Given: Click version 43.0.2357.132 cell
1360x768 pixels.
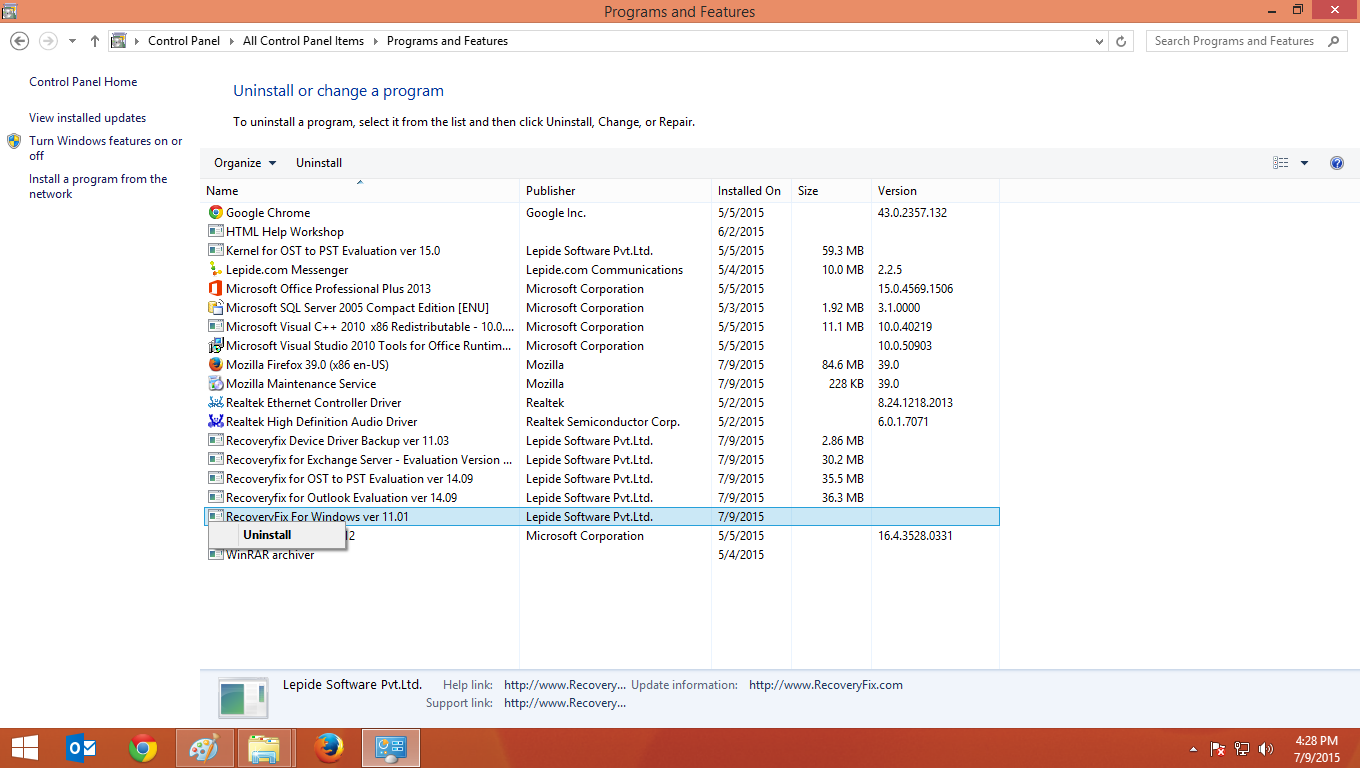Looking at the screenshot, I should 912,213.
